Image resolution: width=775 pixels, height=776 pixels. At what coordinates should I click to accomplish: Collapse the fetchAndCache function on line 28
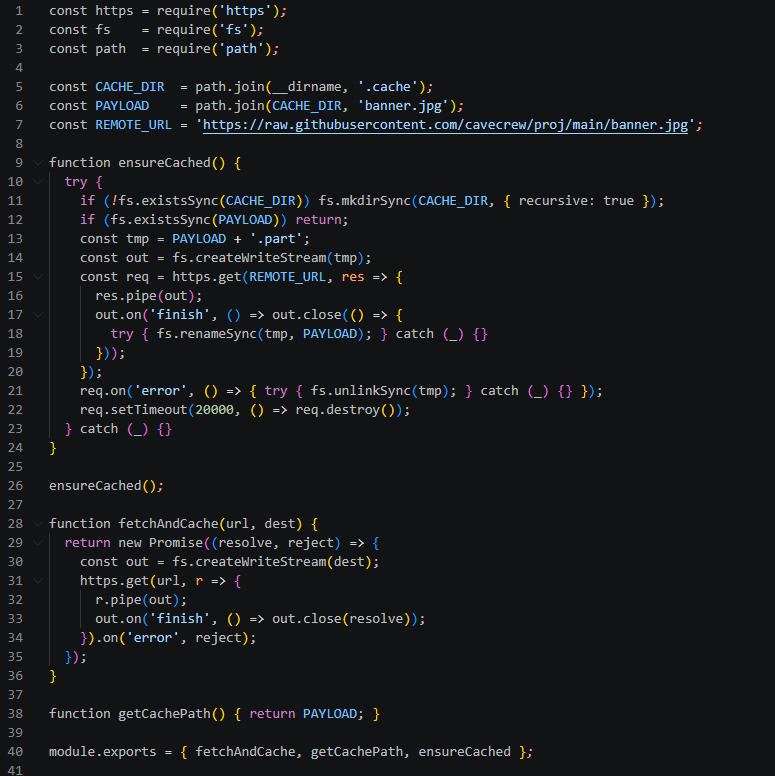[x=38, y=524]
